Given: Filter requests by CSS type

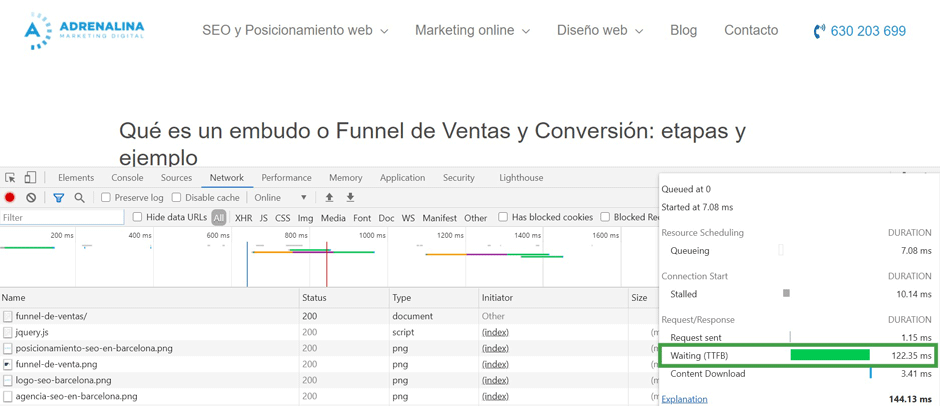Looking at the screenshot, I should (283, 218).
